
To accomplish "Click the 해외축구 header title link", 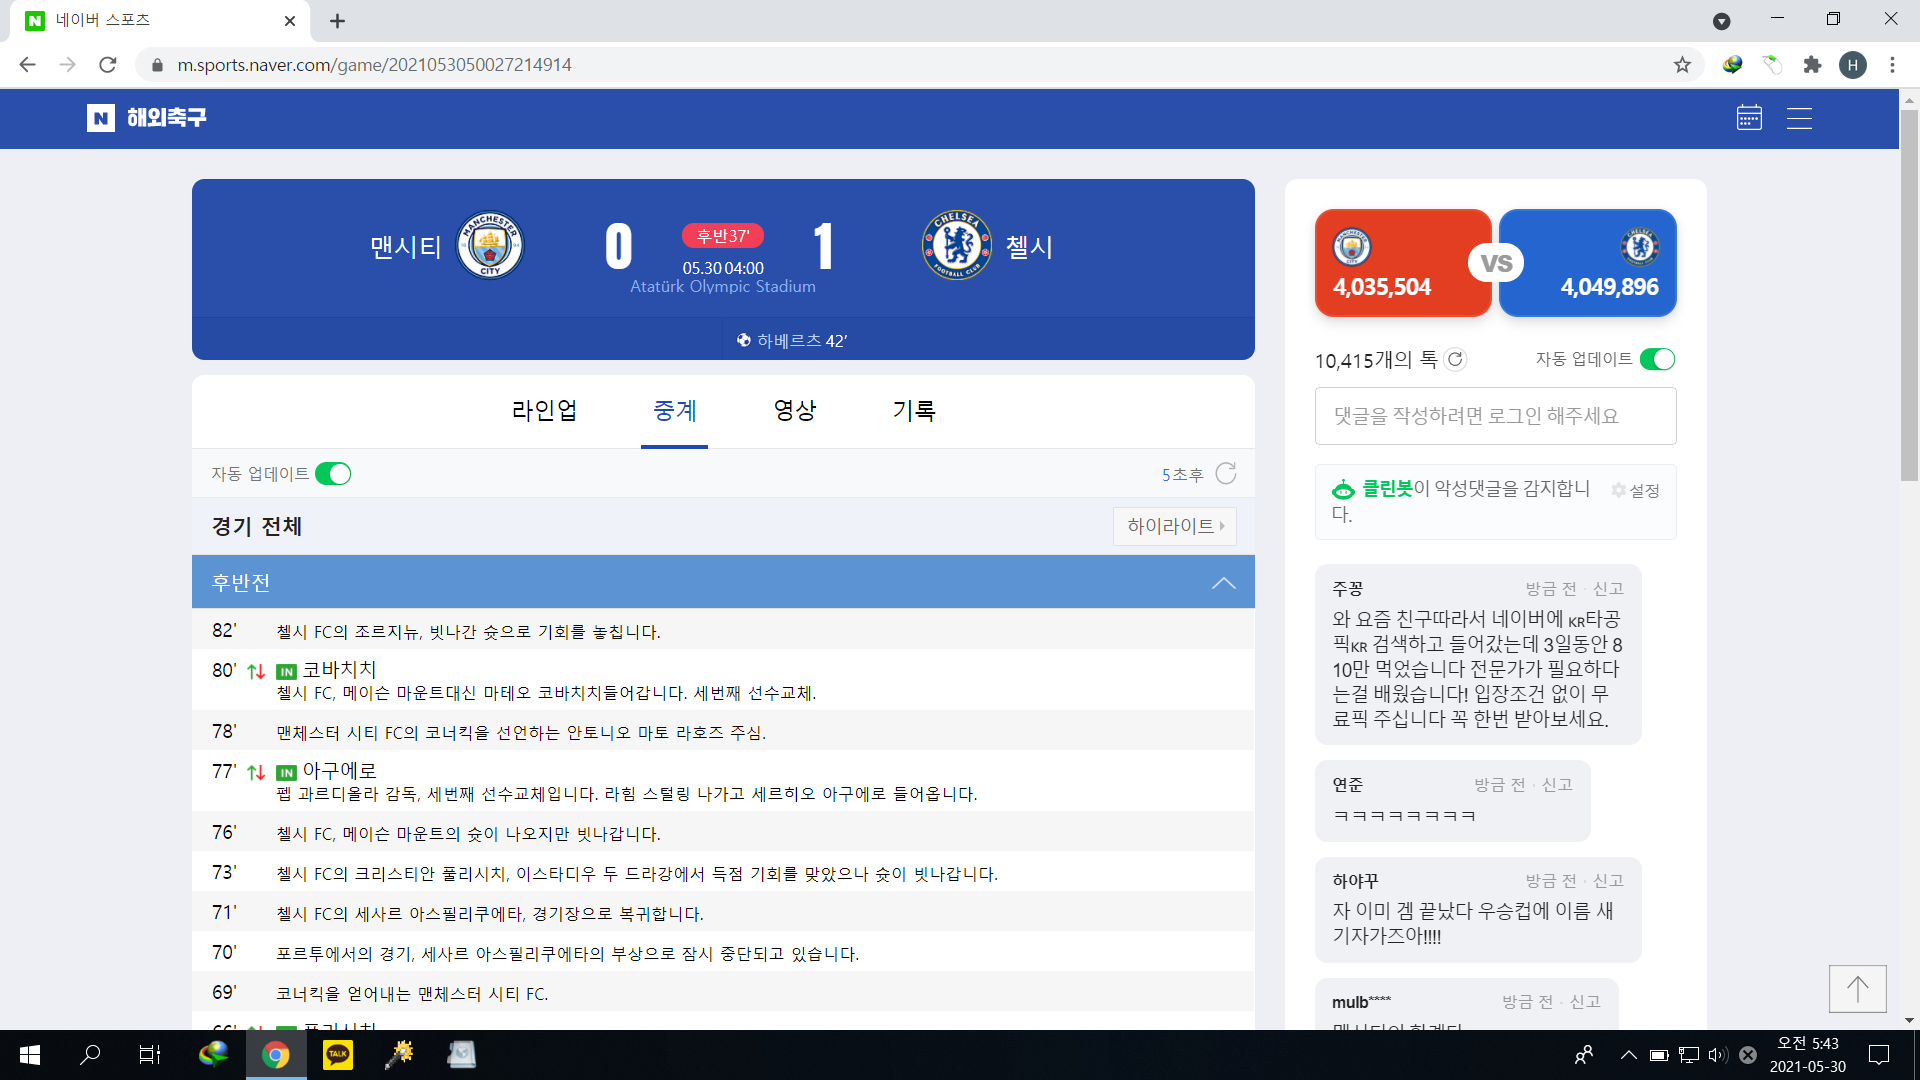I will pos(167,118).
